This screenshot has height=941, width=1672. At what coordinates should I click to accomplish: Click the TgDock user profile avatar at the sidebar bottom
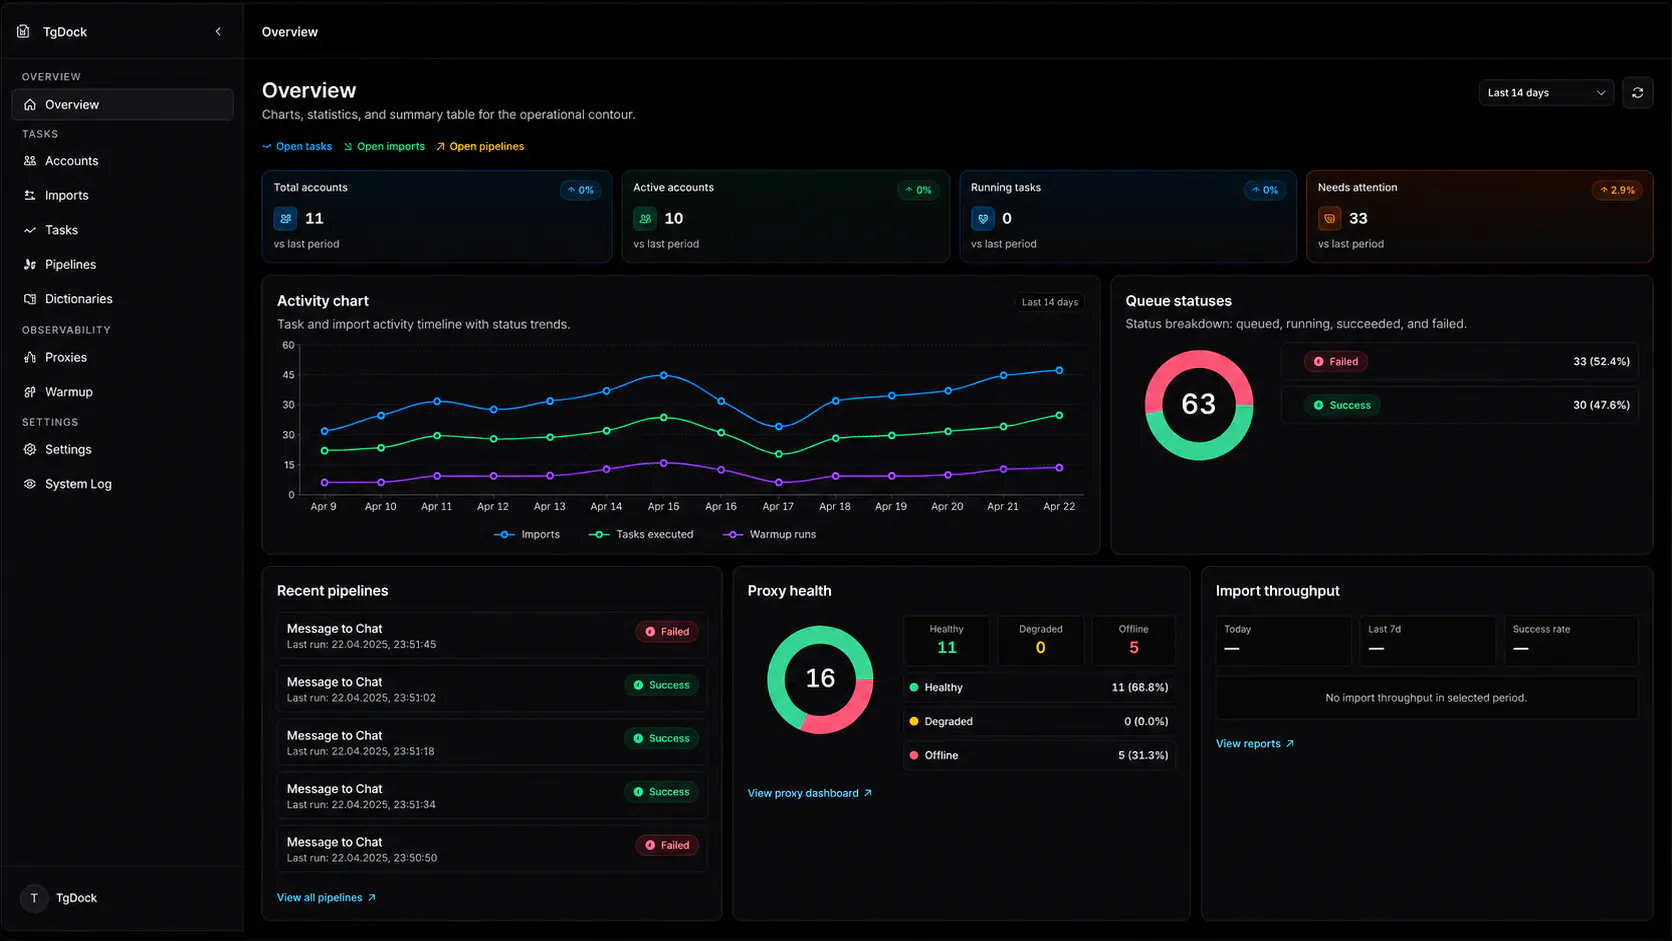(34, 898)
